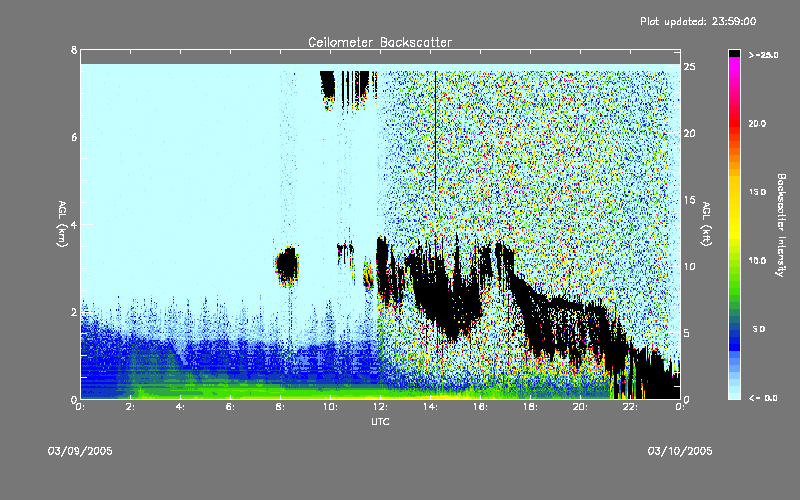Click the "2" tick on the km axis
800x500 pixels.
click(x=74, y=312)
